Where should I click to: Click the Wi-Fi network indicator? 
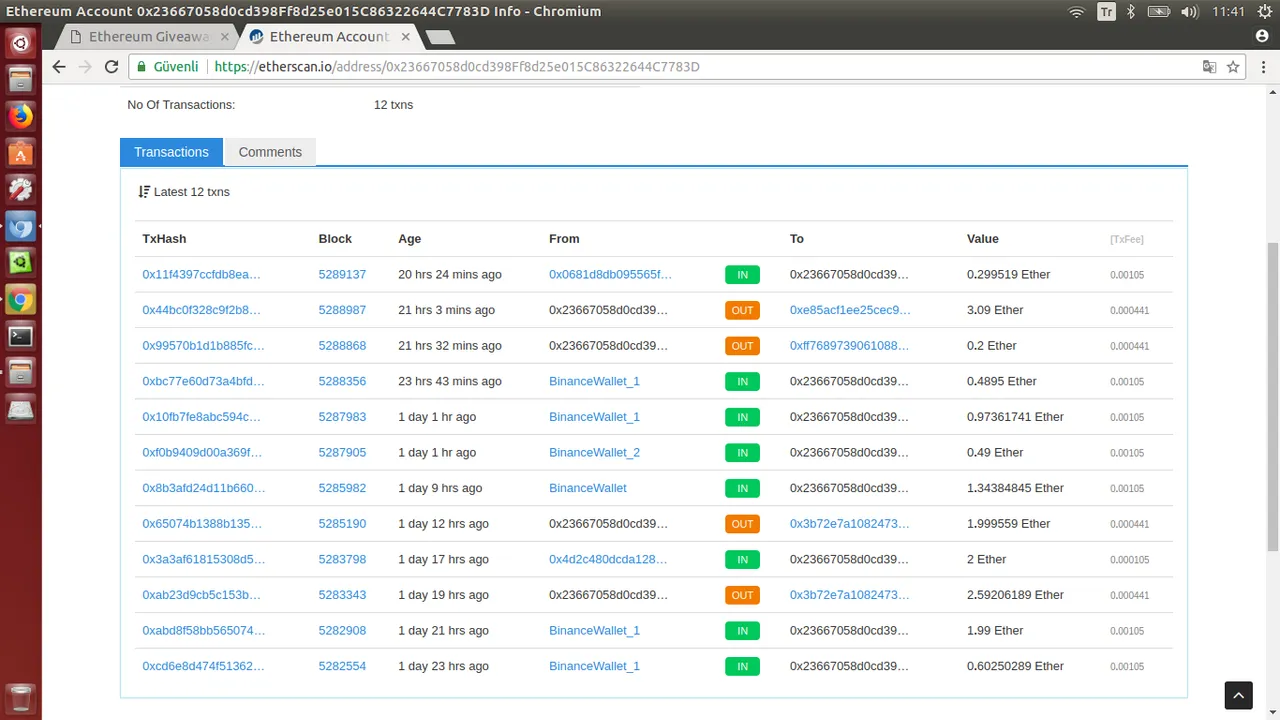(x=1077, y=12)
